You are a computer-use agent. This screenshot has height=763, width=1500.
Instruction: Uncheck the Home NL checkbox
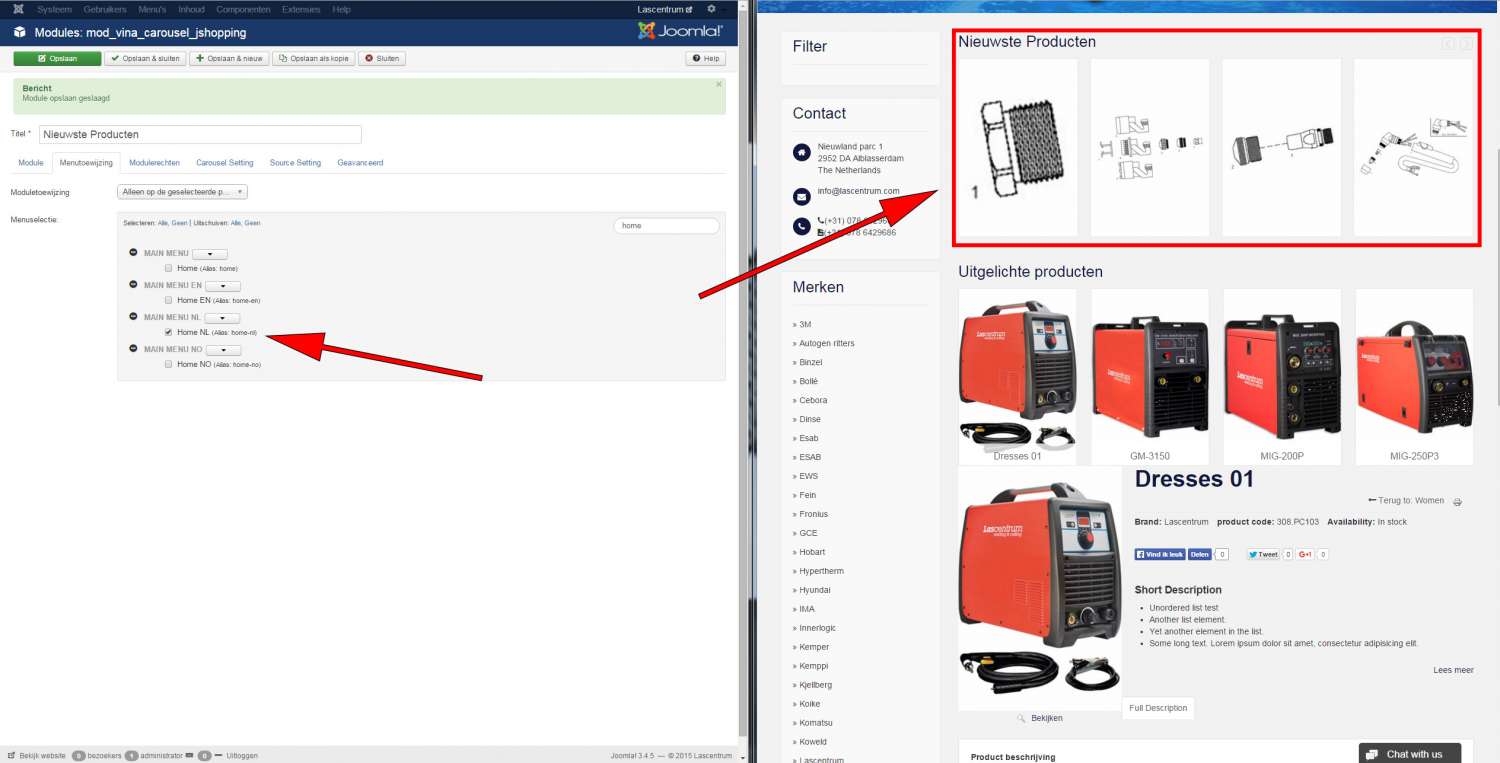coord(169,332)
